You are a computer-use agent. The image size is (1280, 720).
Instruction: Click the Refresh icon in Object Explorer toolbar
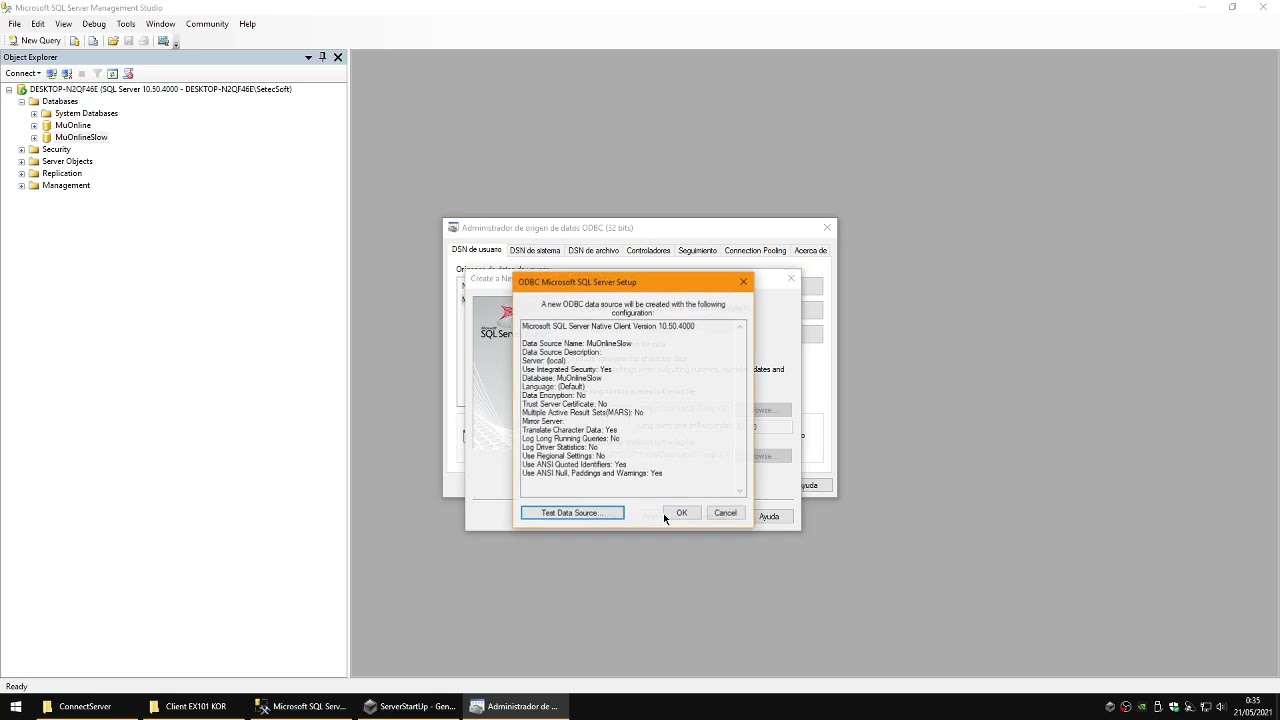coord(112,73)
